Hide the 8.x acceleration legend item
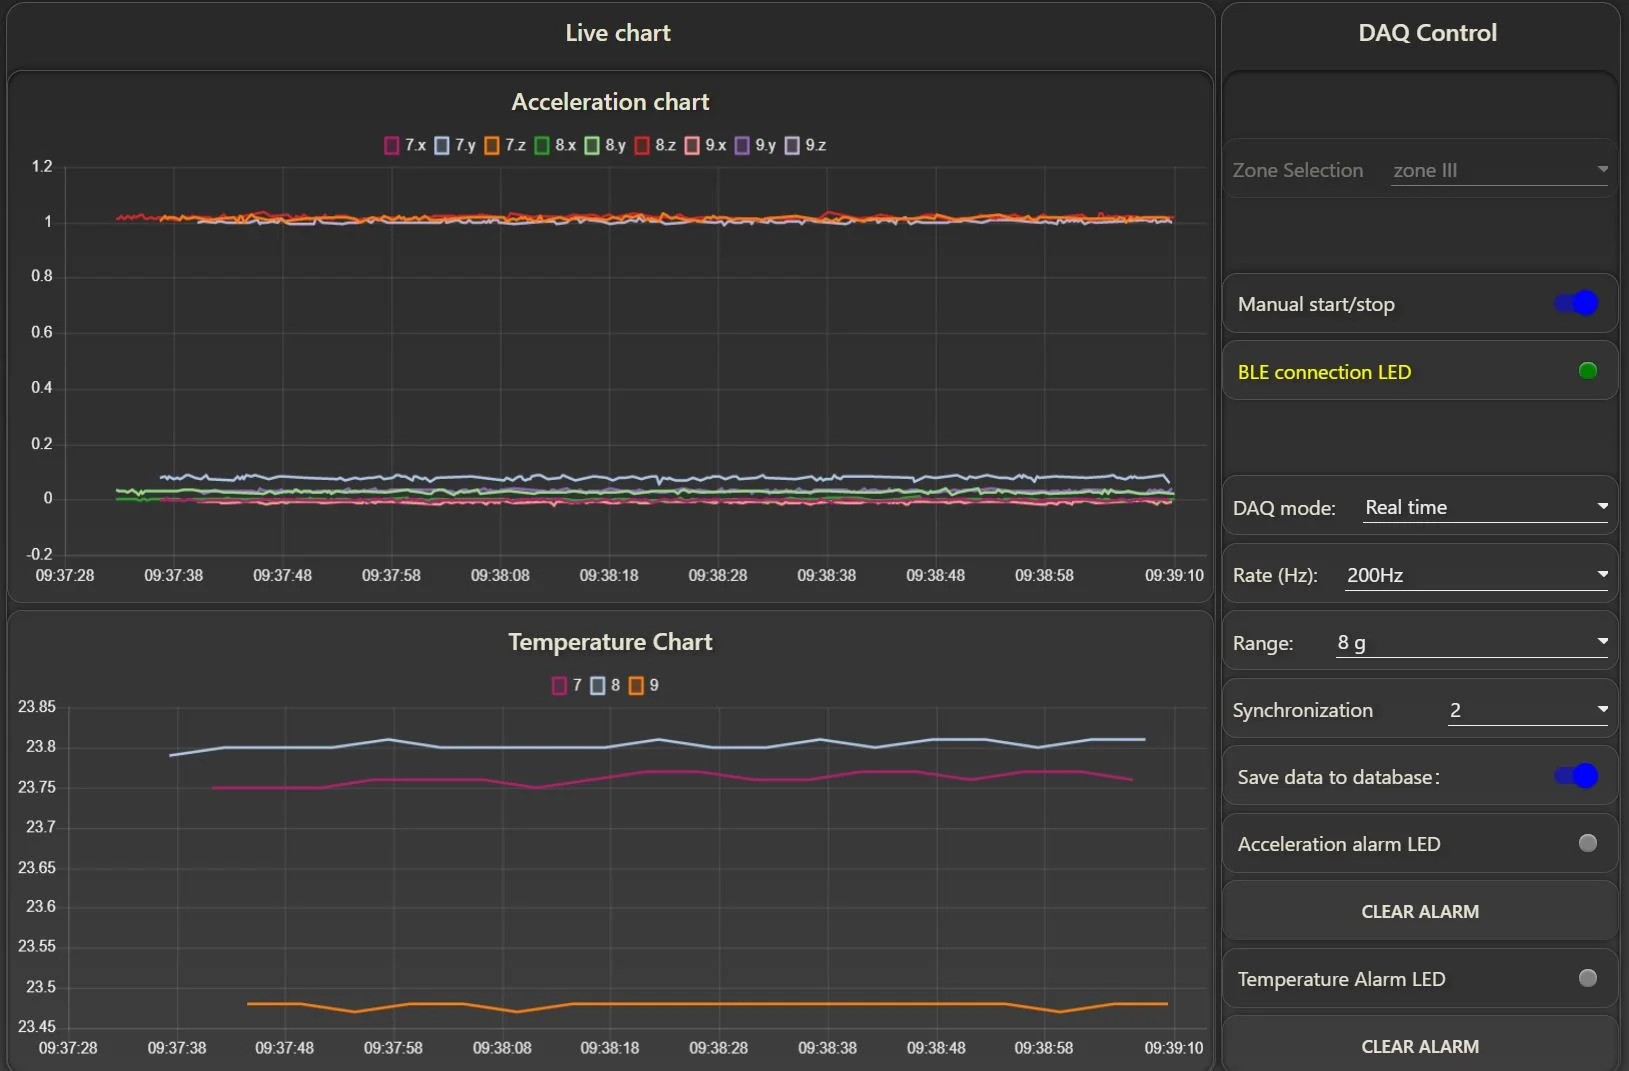This screenshot has width=1629, height=1071. 555,145
